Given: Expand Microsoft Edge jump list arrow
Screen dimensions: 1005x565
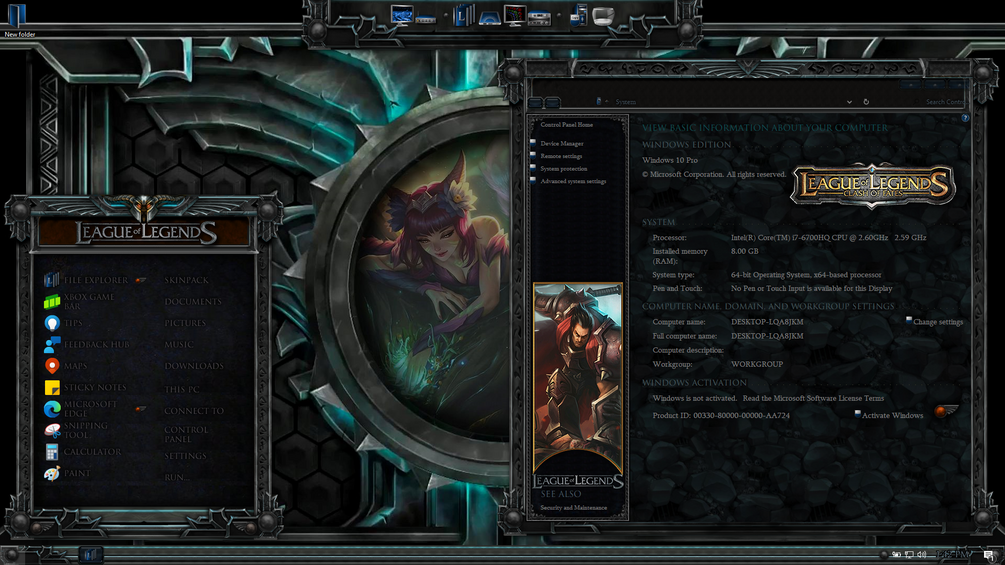Looking at the screenshot, I should coord(140,409).
